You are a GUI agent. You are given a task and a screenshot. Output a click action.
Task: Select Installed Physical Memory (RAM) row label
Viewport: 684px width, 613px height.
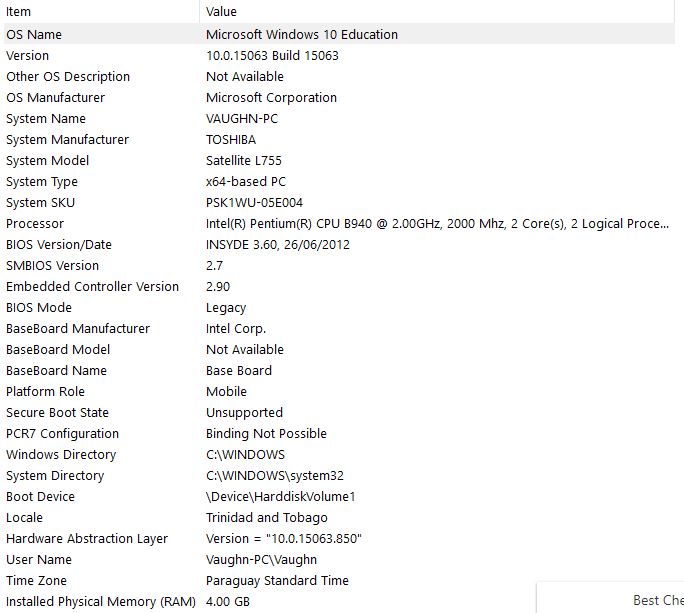click(x=101, y=602)
